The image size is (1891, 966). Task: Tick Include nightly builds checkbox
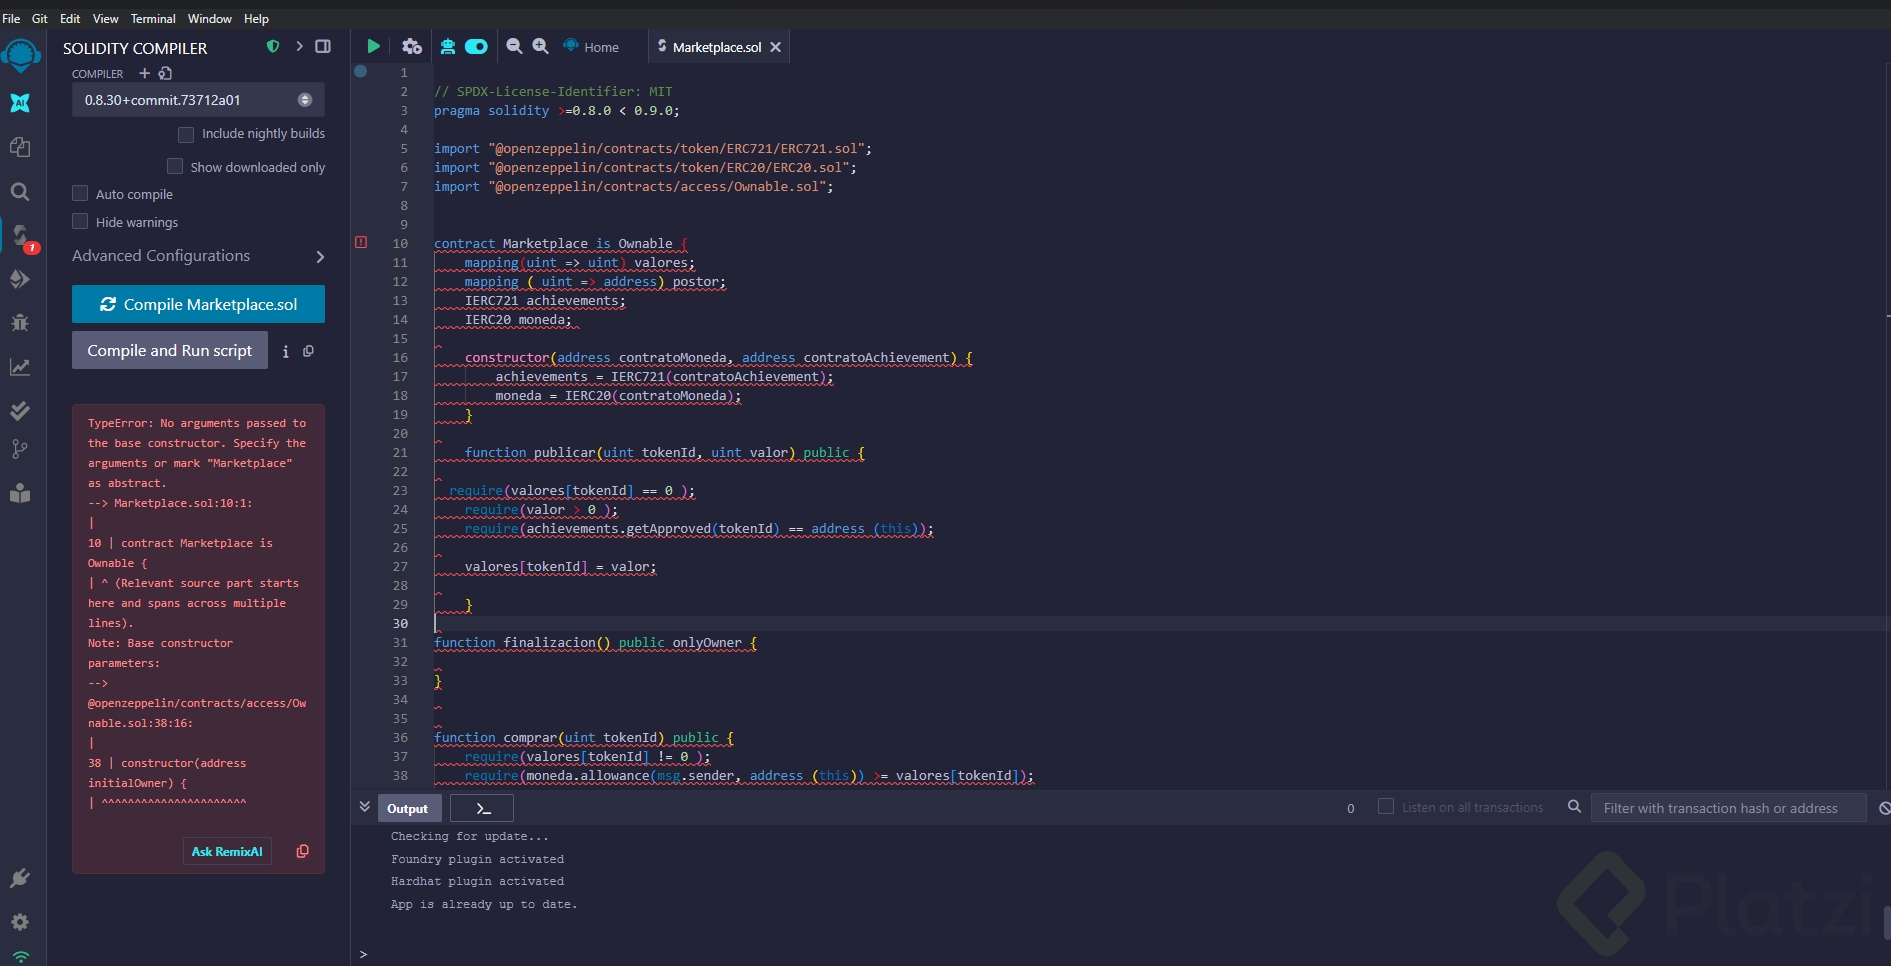click(x=186, y=134)
